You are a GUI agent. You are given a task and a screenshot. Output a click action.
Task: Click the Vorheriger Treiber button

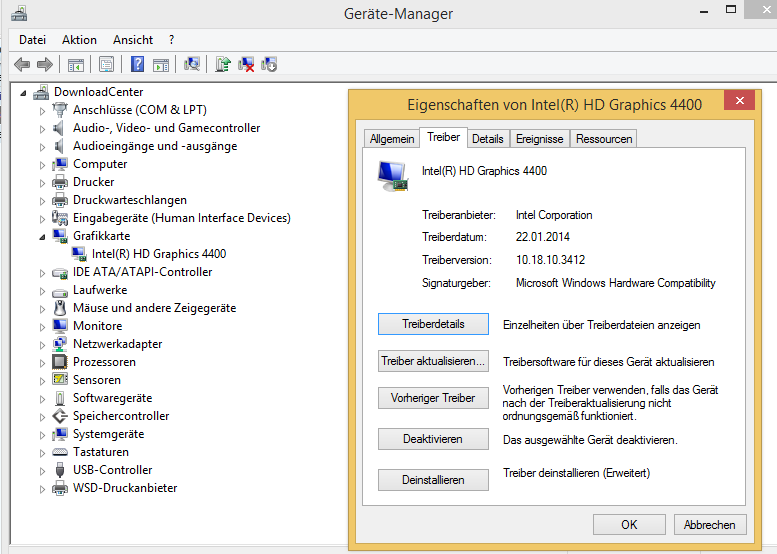[433, 398]
